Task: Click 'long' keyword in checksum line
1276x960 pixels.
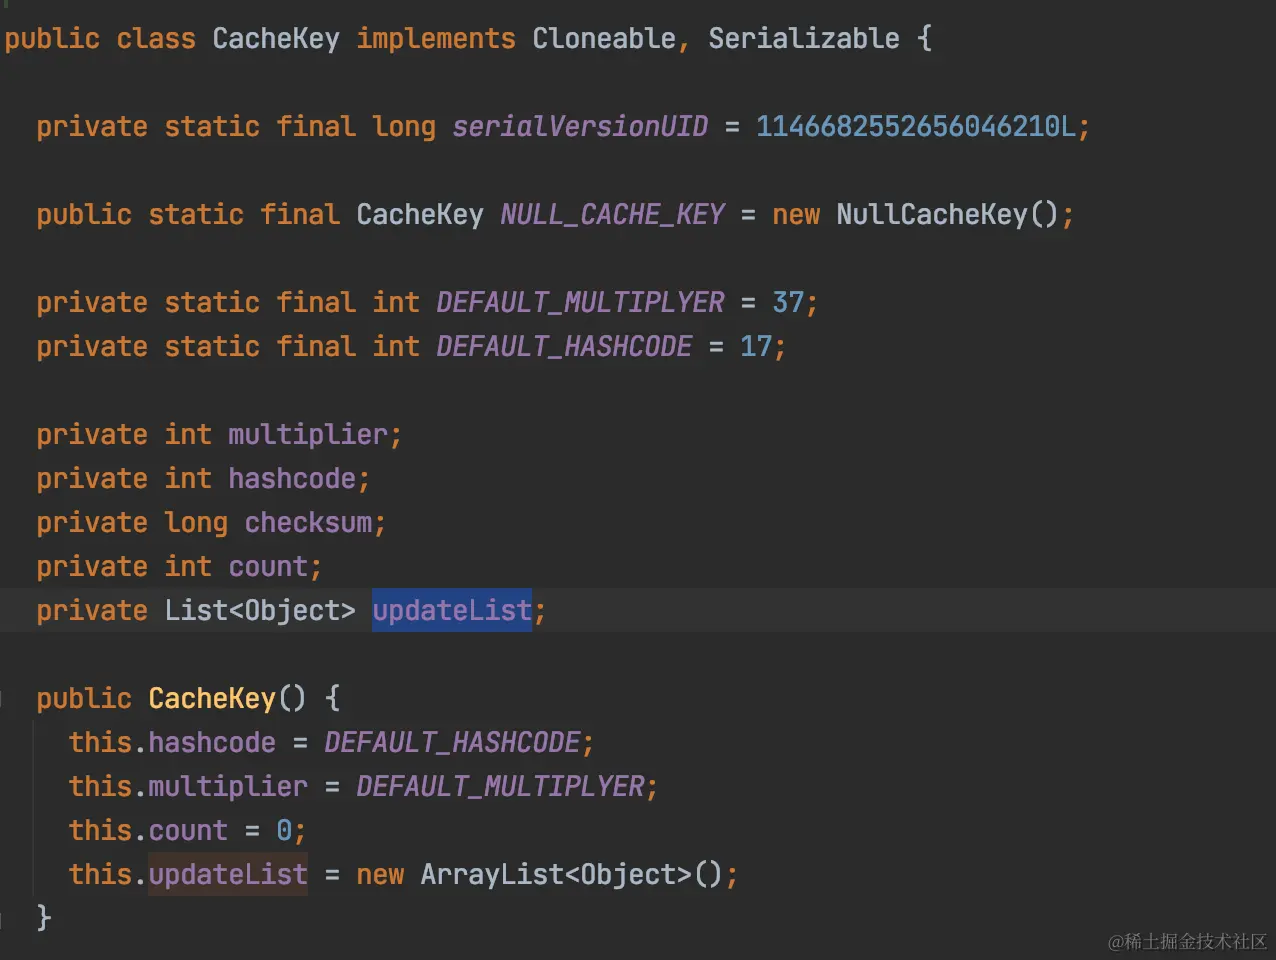Action: click(x=196, y=523)
